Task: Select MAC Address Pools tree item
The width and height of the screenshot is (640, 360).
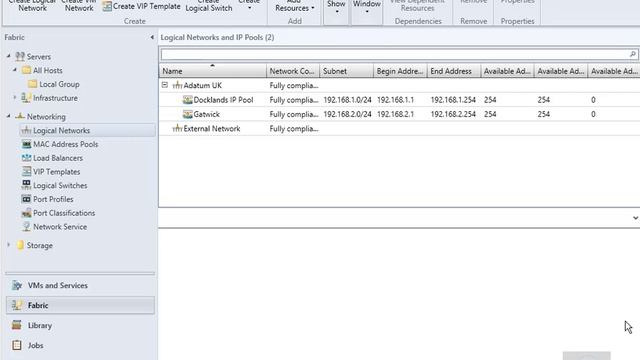Action: 65,144
